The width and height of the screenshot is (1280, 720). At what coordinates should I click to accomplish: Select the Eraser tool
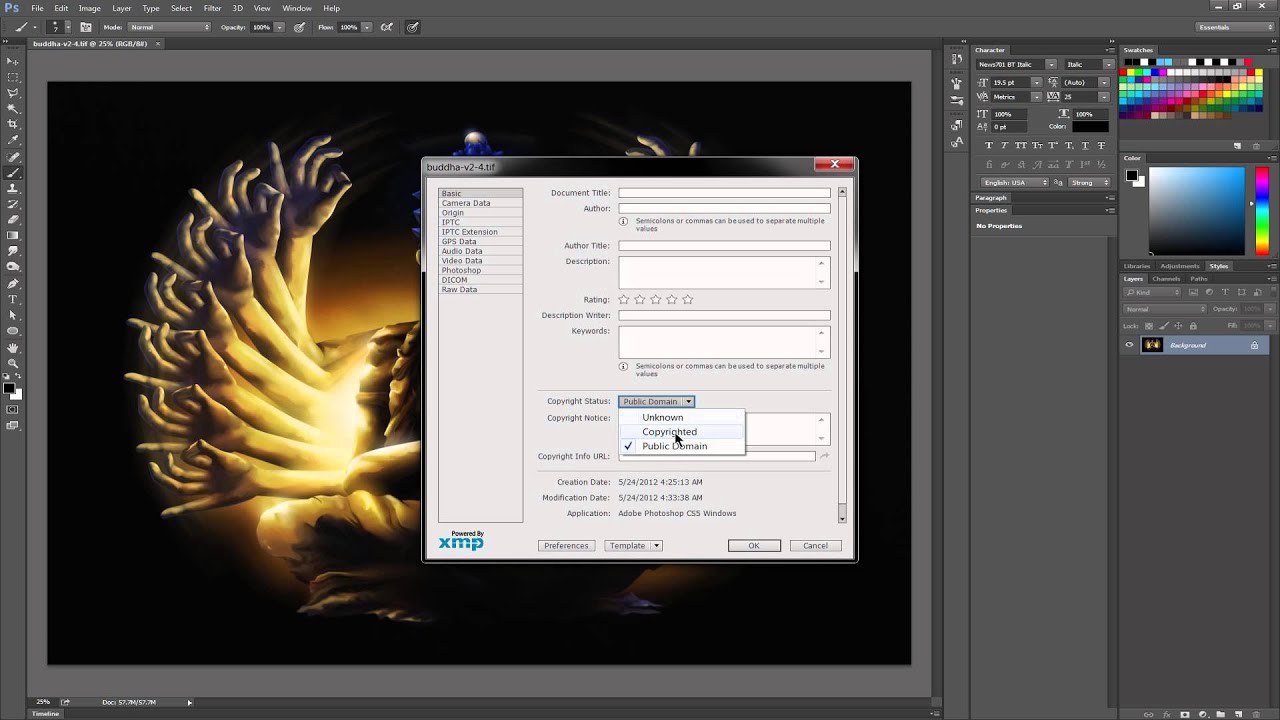pos(13,220)
